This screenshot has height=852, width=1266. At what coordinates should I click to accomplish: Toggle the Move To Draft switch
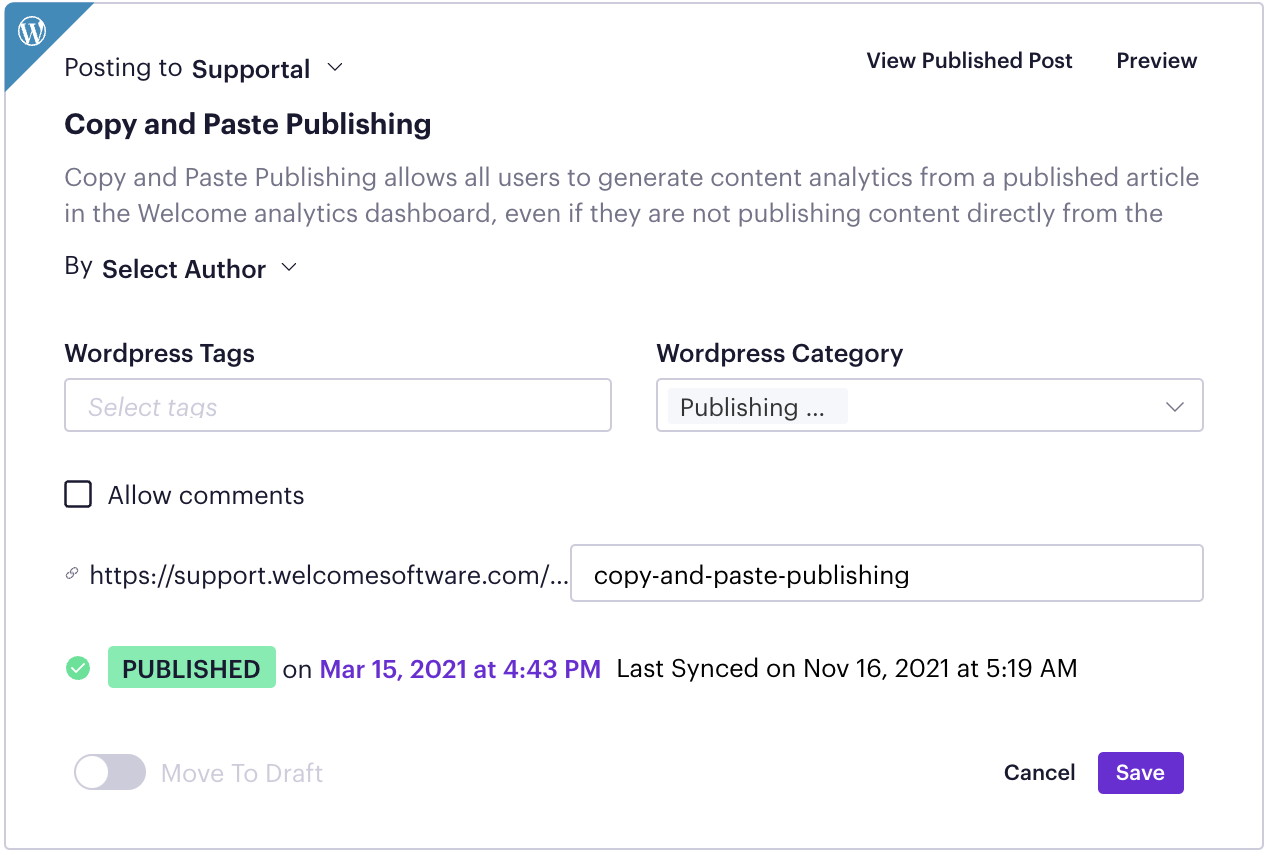(110, 773)
